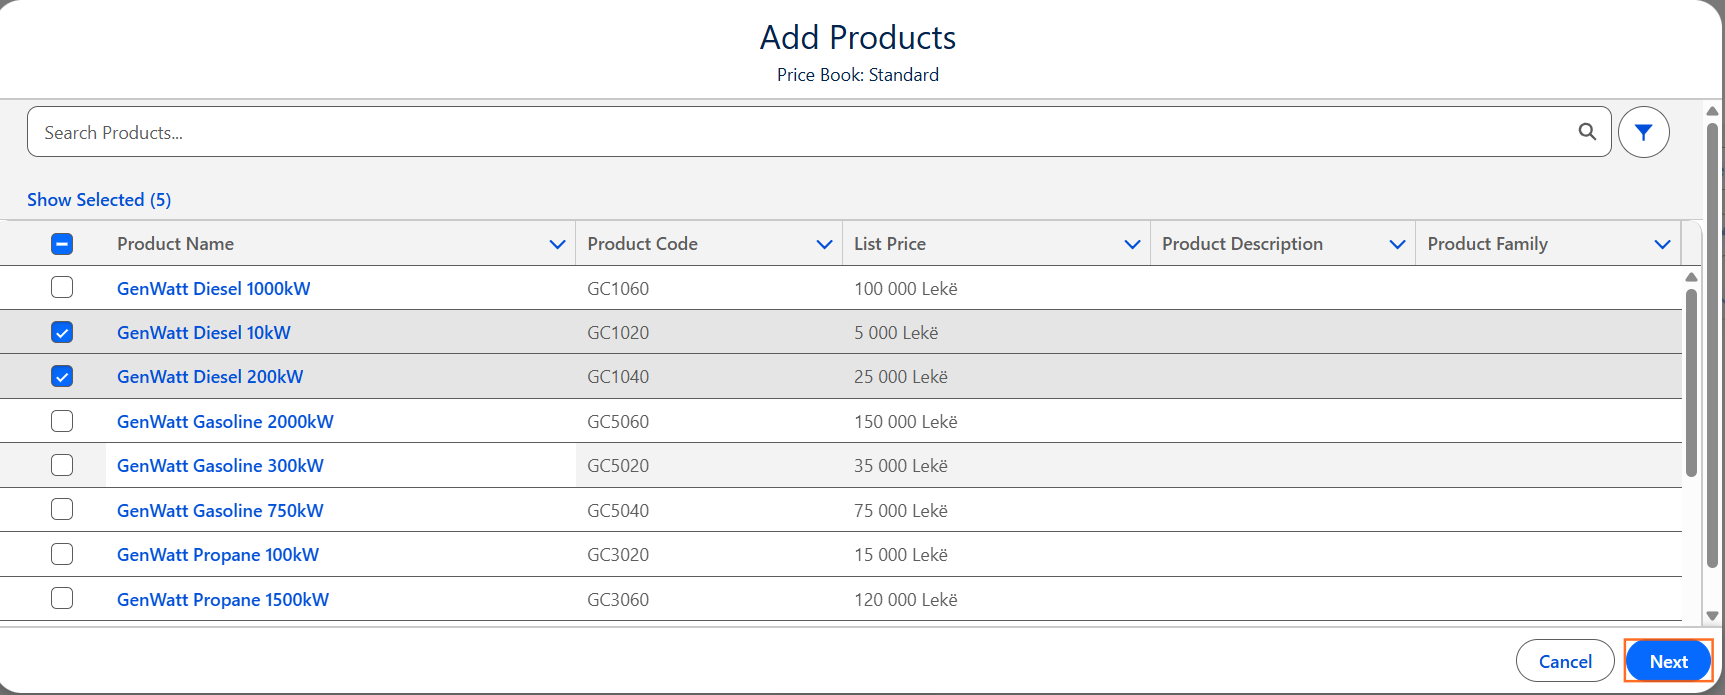Check GenWatt Gasoline 2000kW checkbox
Screen dimensions: 1725x695
[62, 421]
